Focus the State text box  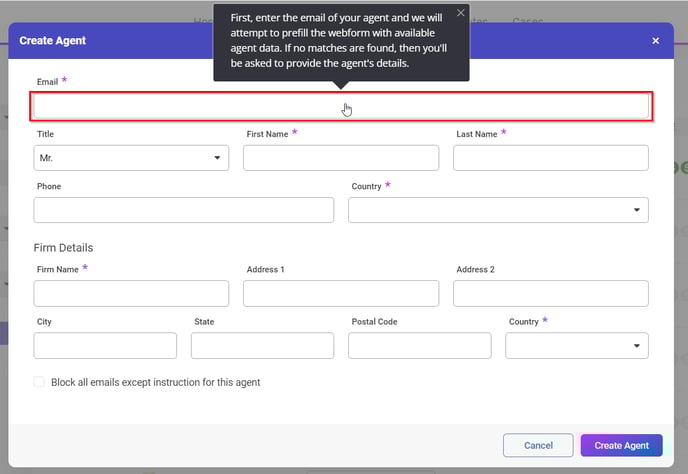coord(262,346)
